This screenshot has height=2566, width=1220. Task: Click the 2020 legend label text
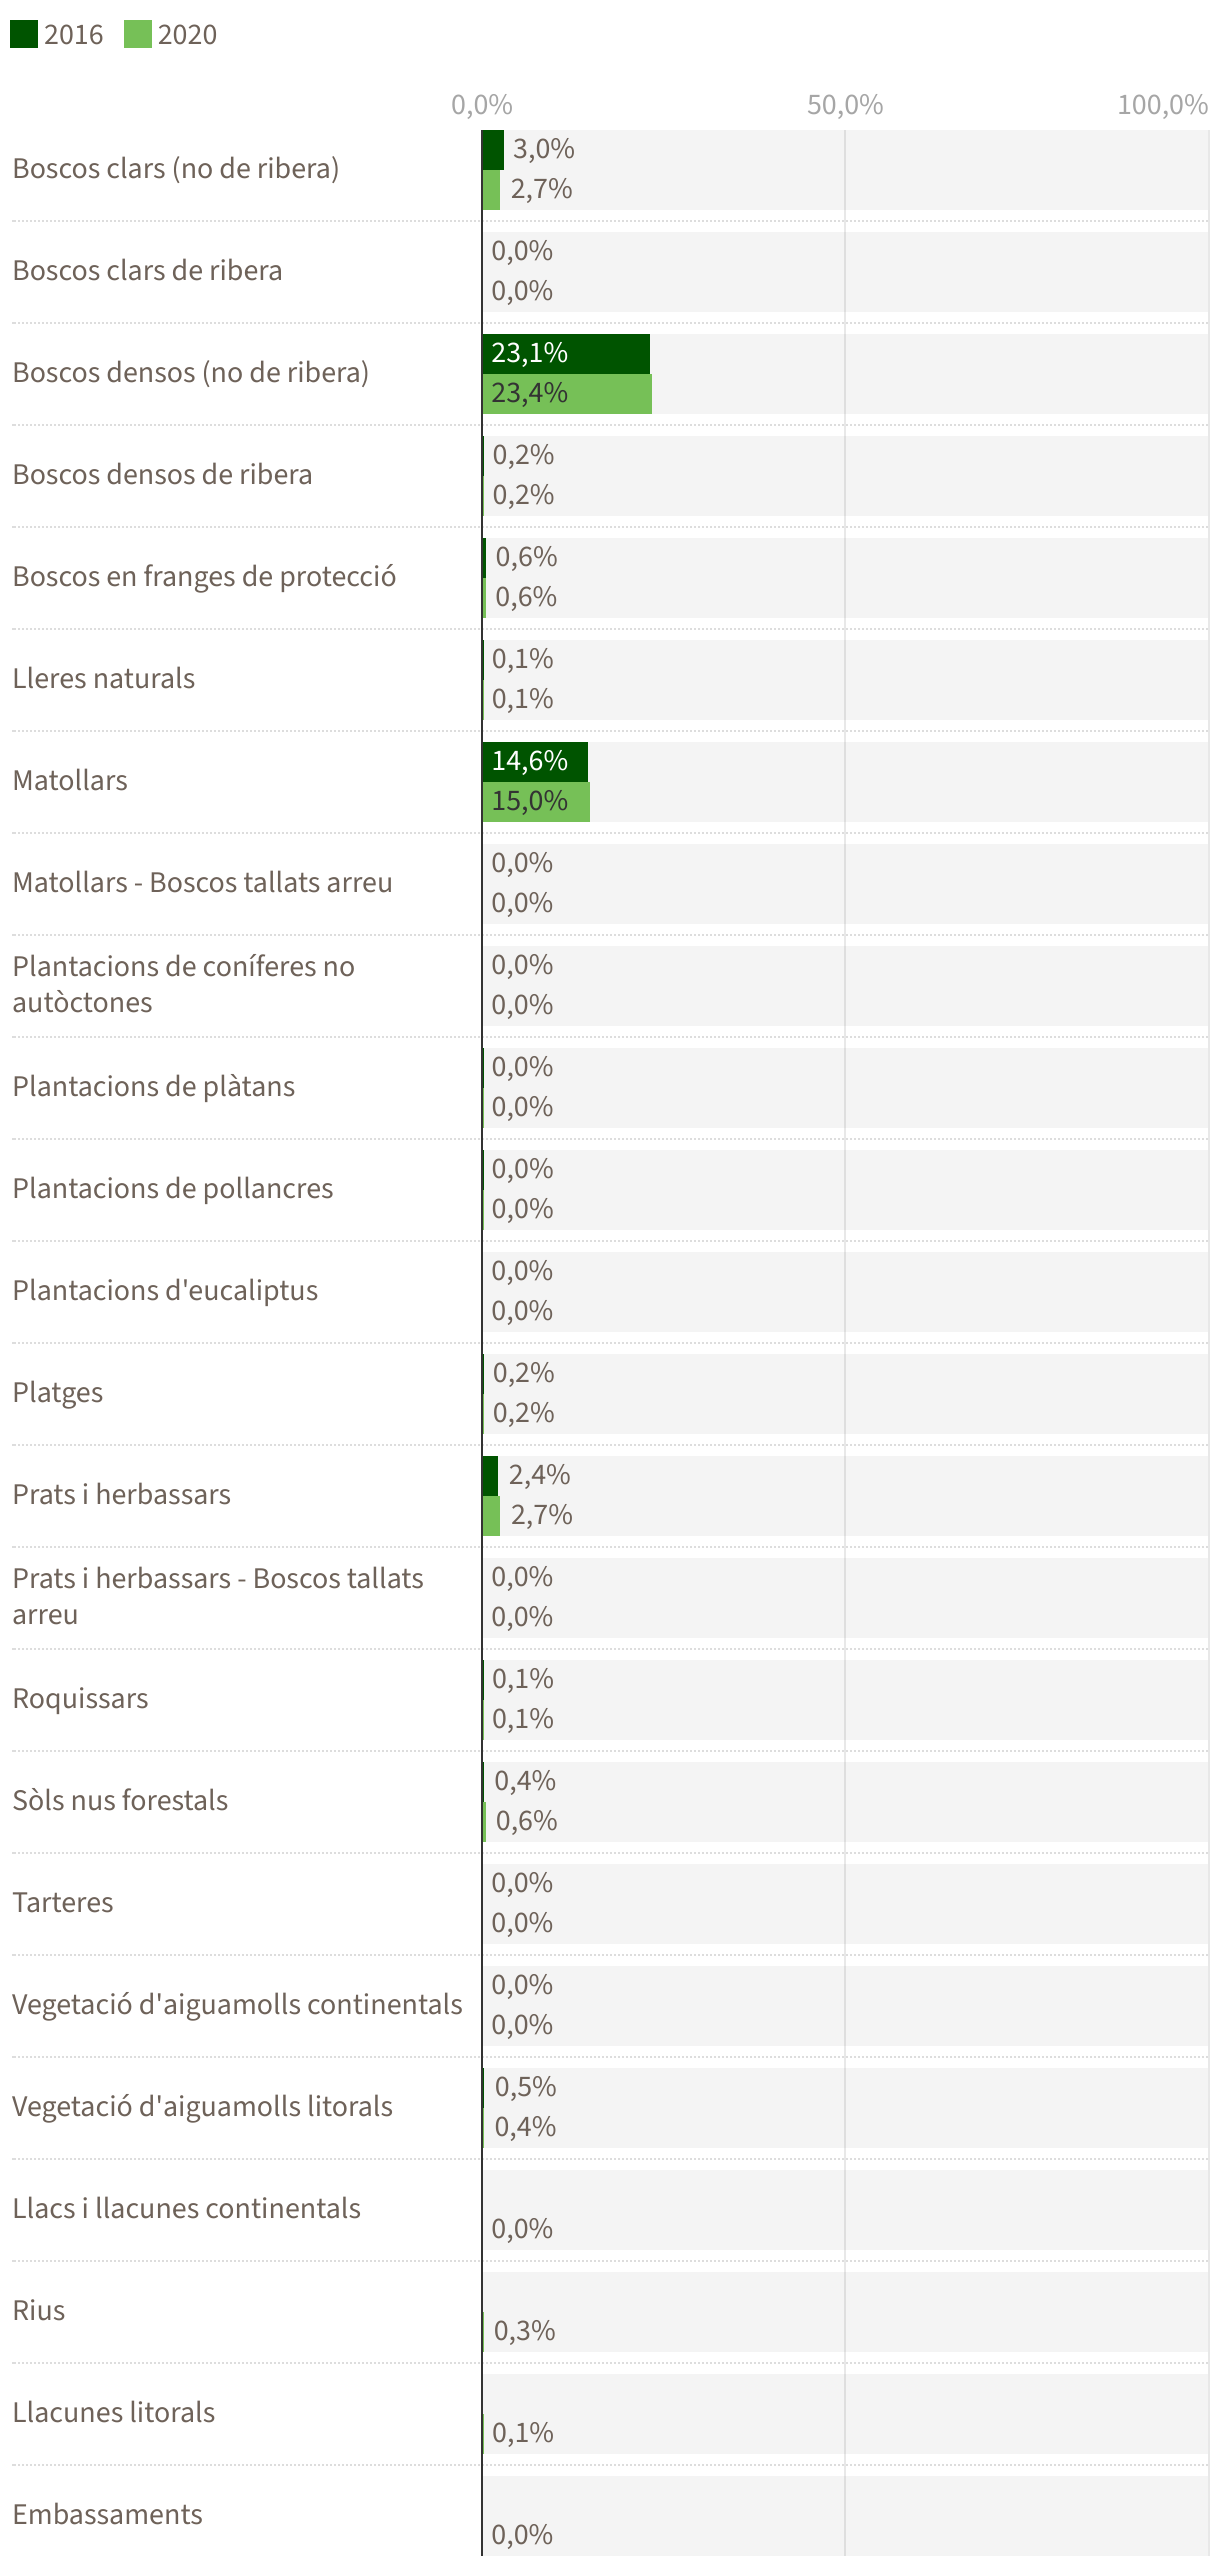187,35
